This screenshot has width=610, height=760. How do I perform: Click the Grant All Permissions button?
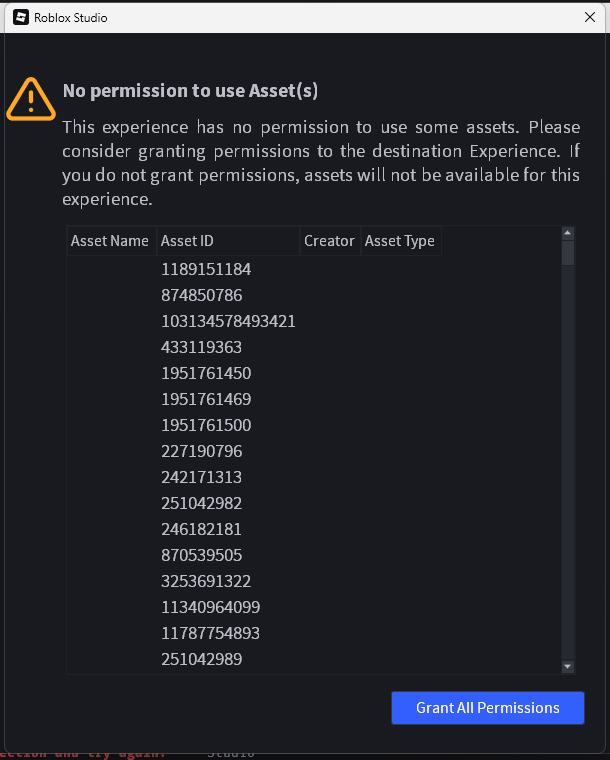click(x=487, y=708)
